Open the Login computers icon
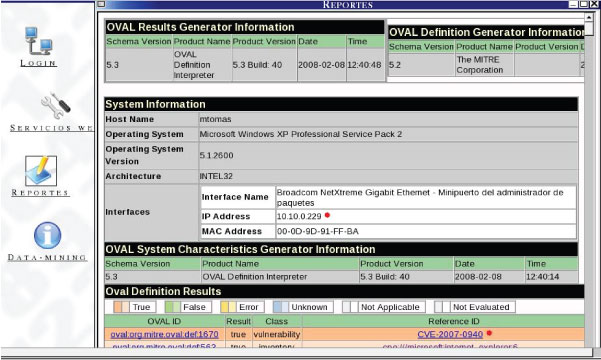The height and width of the screenshot is (360, 601). [x=39, y=41]
